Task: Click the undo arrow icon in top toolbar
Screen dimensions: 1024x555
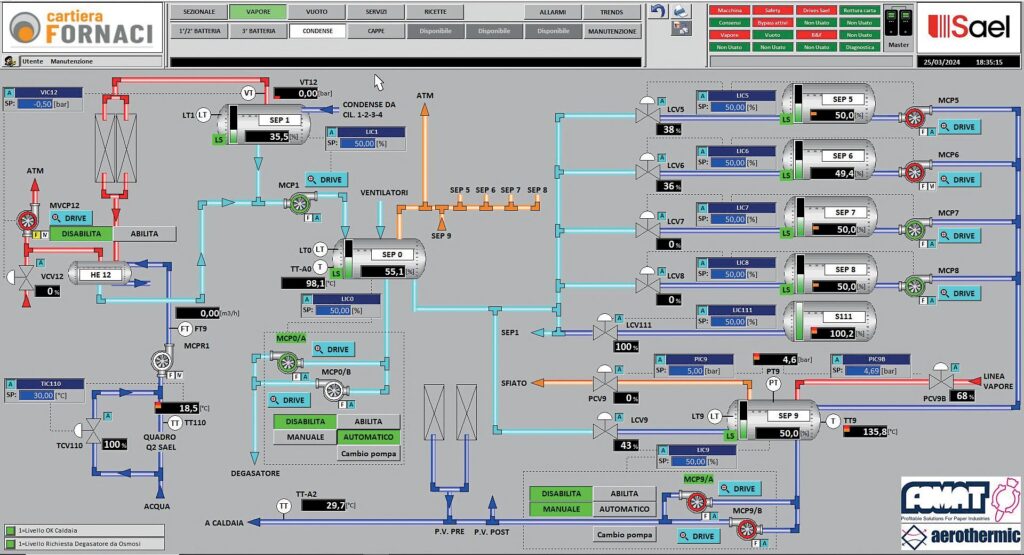Action: 657,10
